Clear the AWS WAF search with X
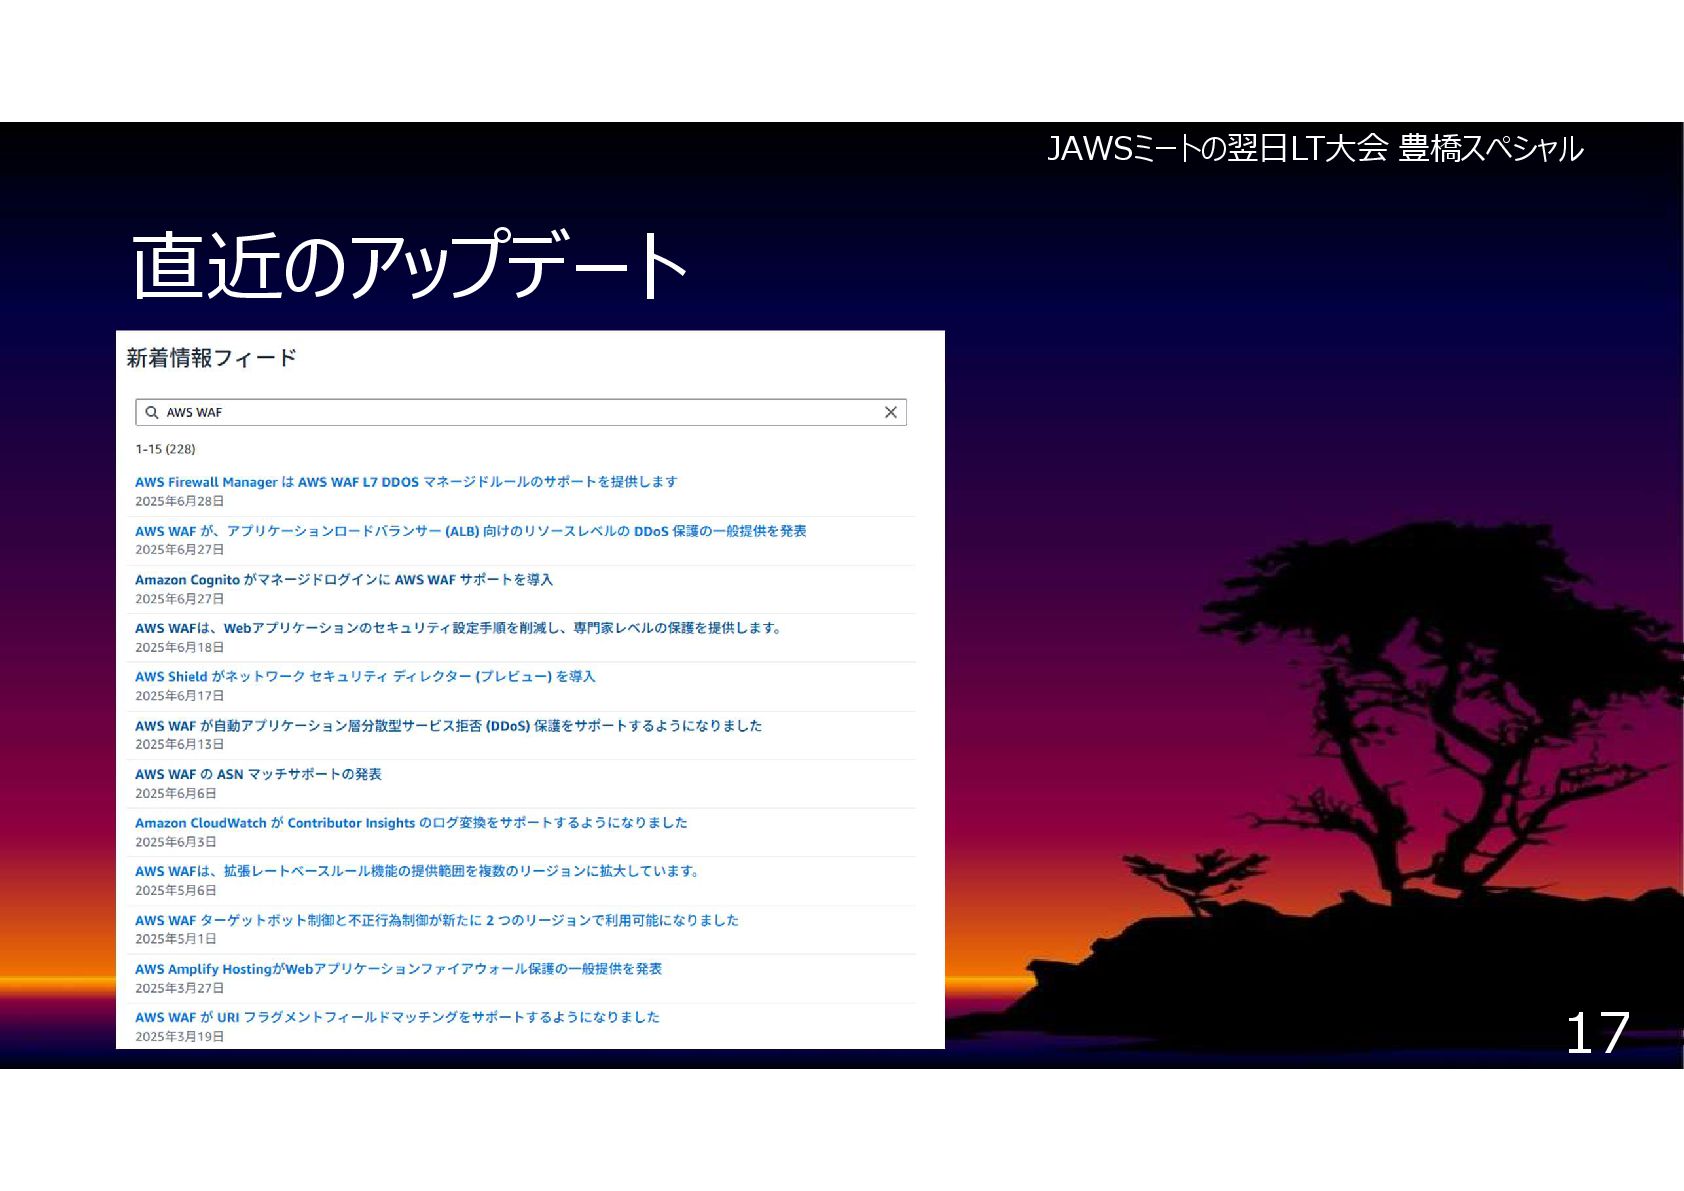Screen dimensions: 1684x1191 point(890,412)
